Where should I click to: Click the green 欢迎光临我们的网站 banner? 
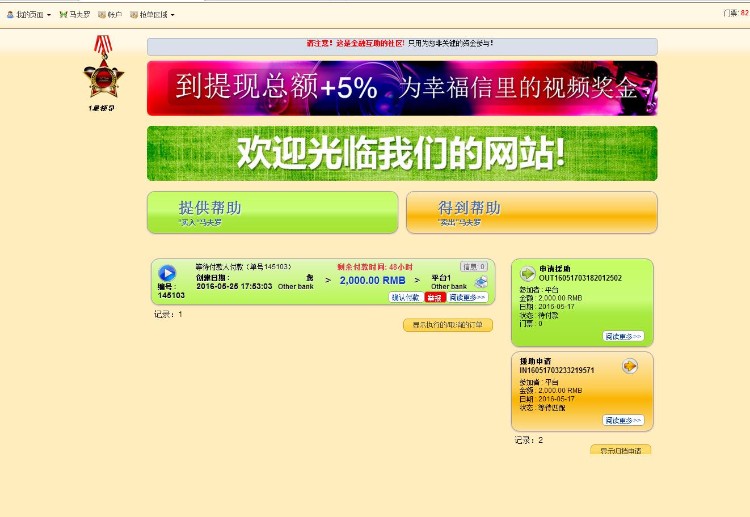click(402, 153)
